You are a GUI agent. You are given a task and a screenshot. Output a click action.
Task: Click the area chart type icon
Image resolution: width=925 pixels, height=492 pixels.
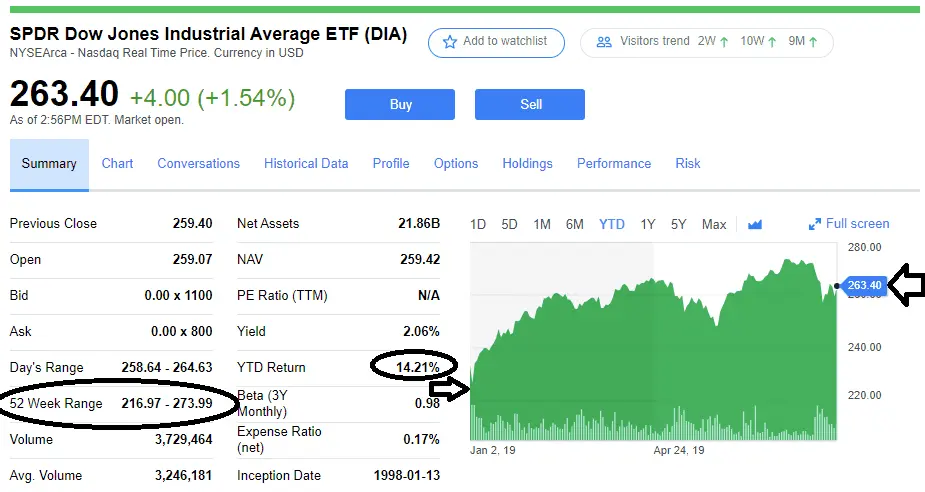(x=755, y=224)
